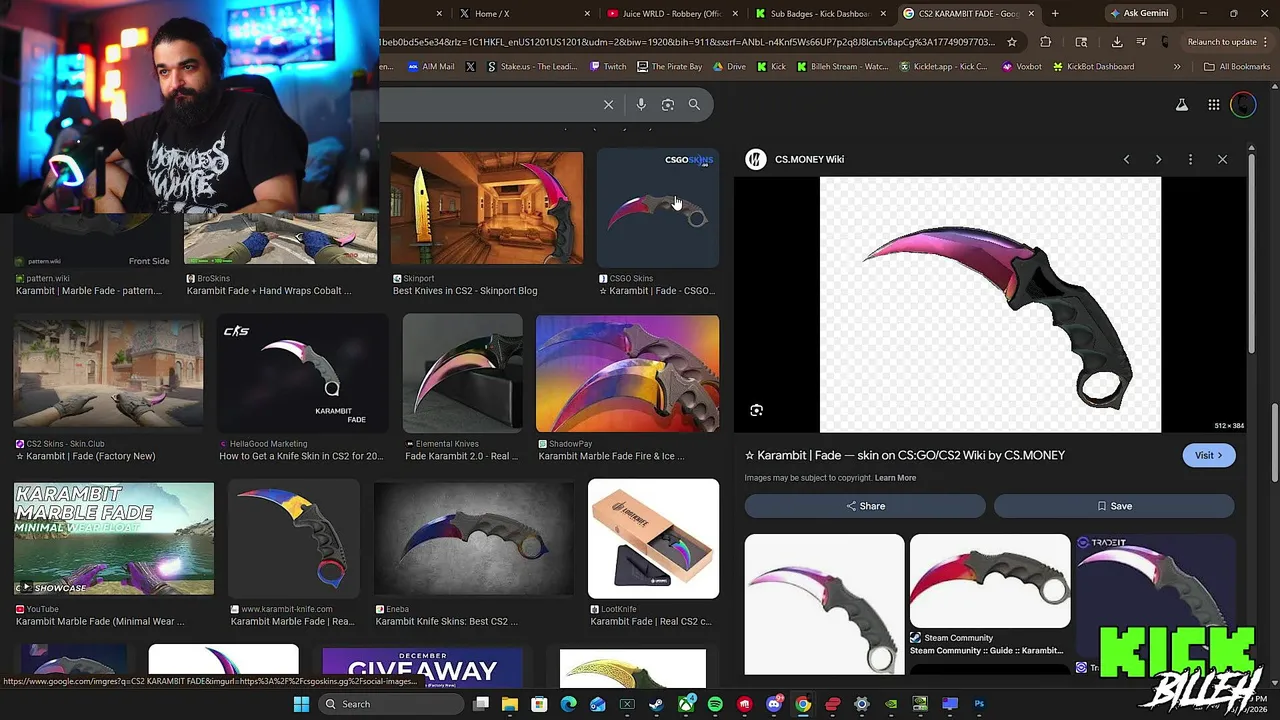Bookmark this page with the star
Screen dimensions: 1280x720
point(1012,42)
